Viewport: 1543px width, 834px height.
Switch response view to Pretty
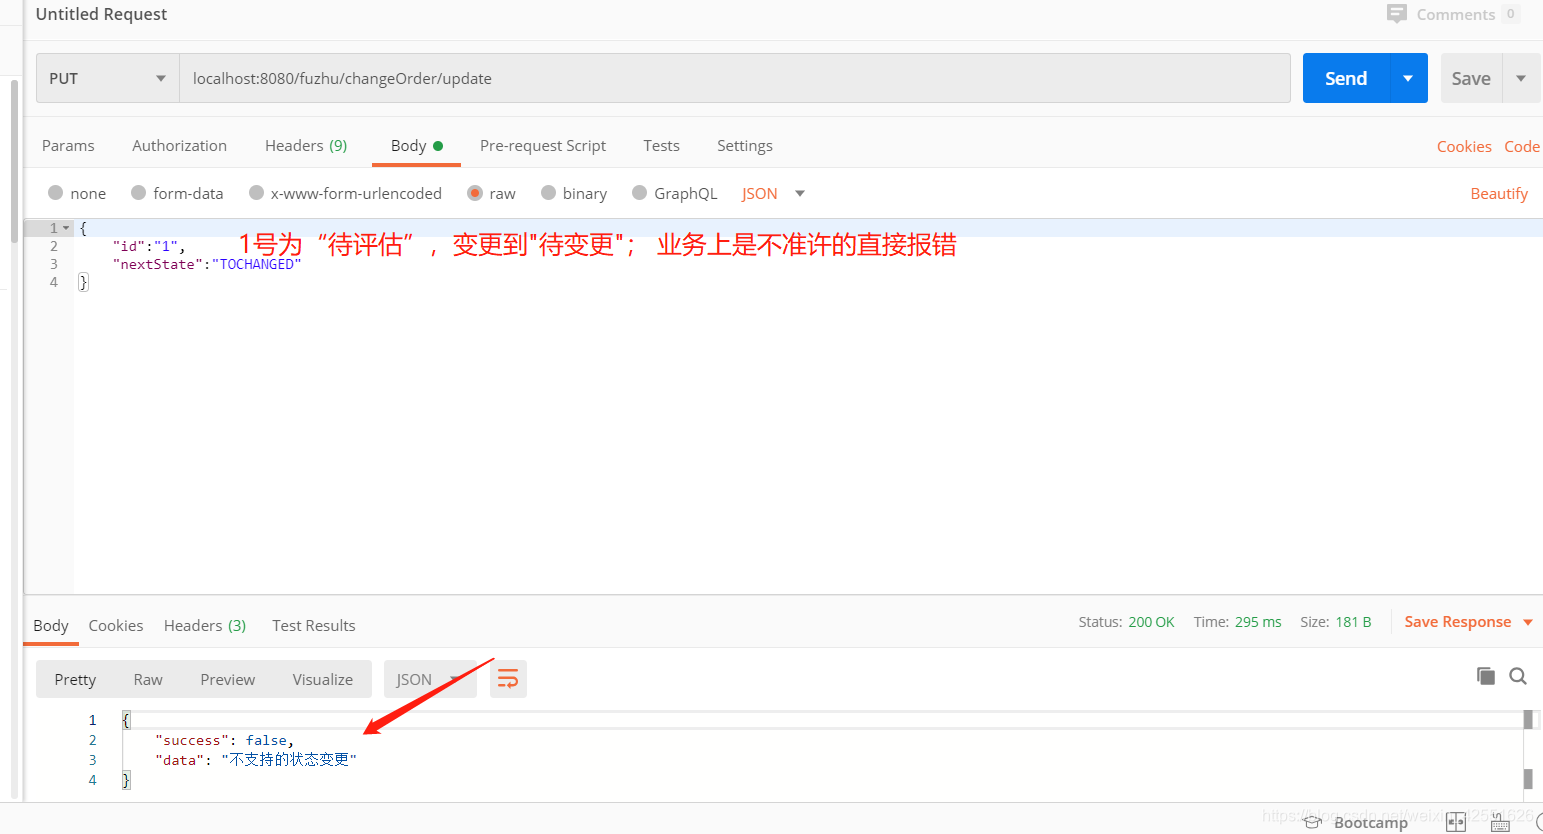point(75,679)
